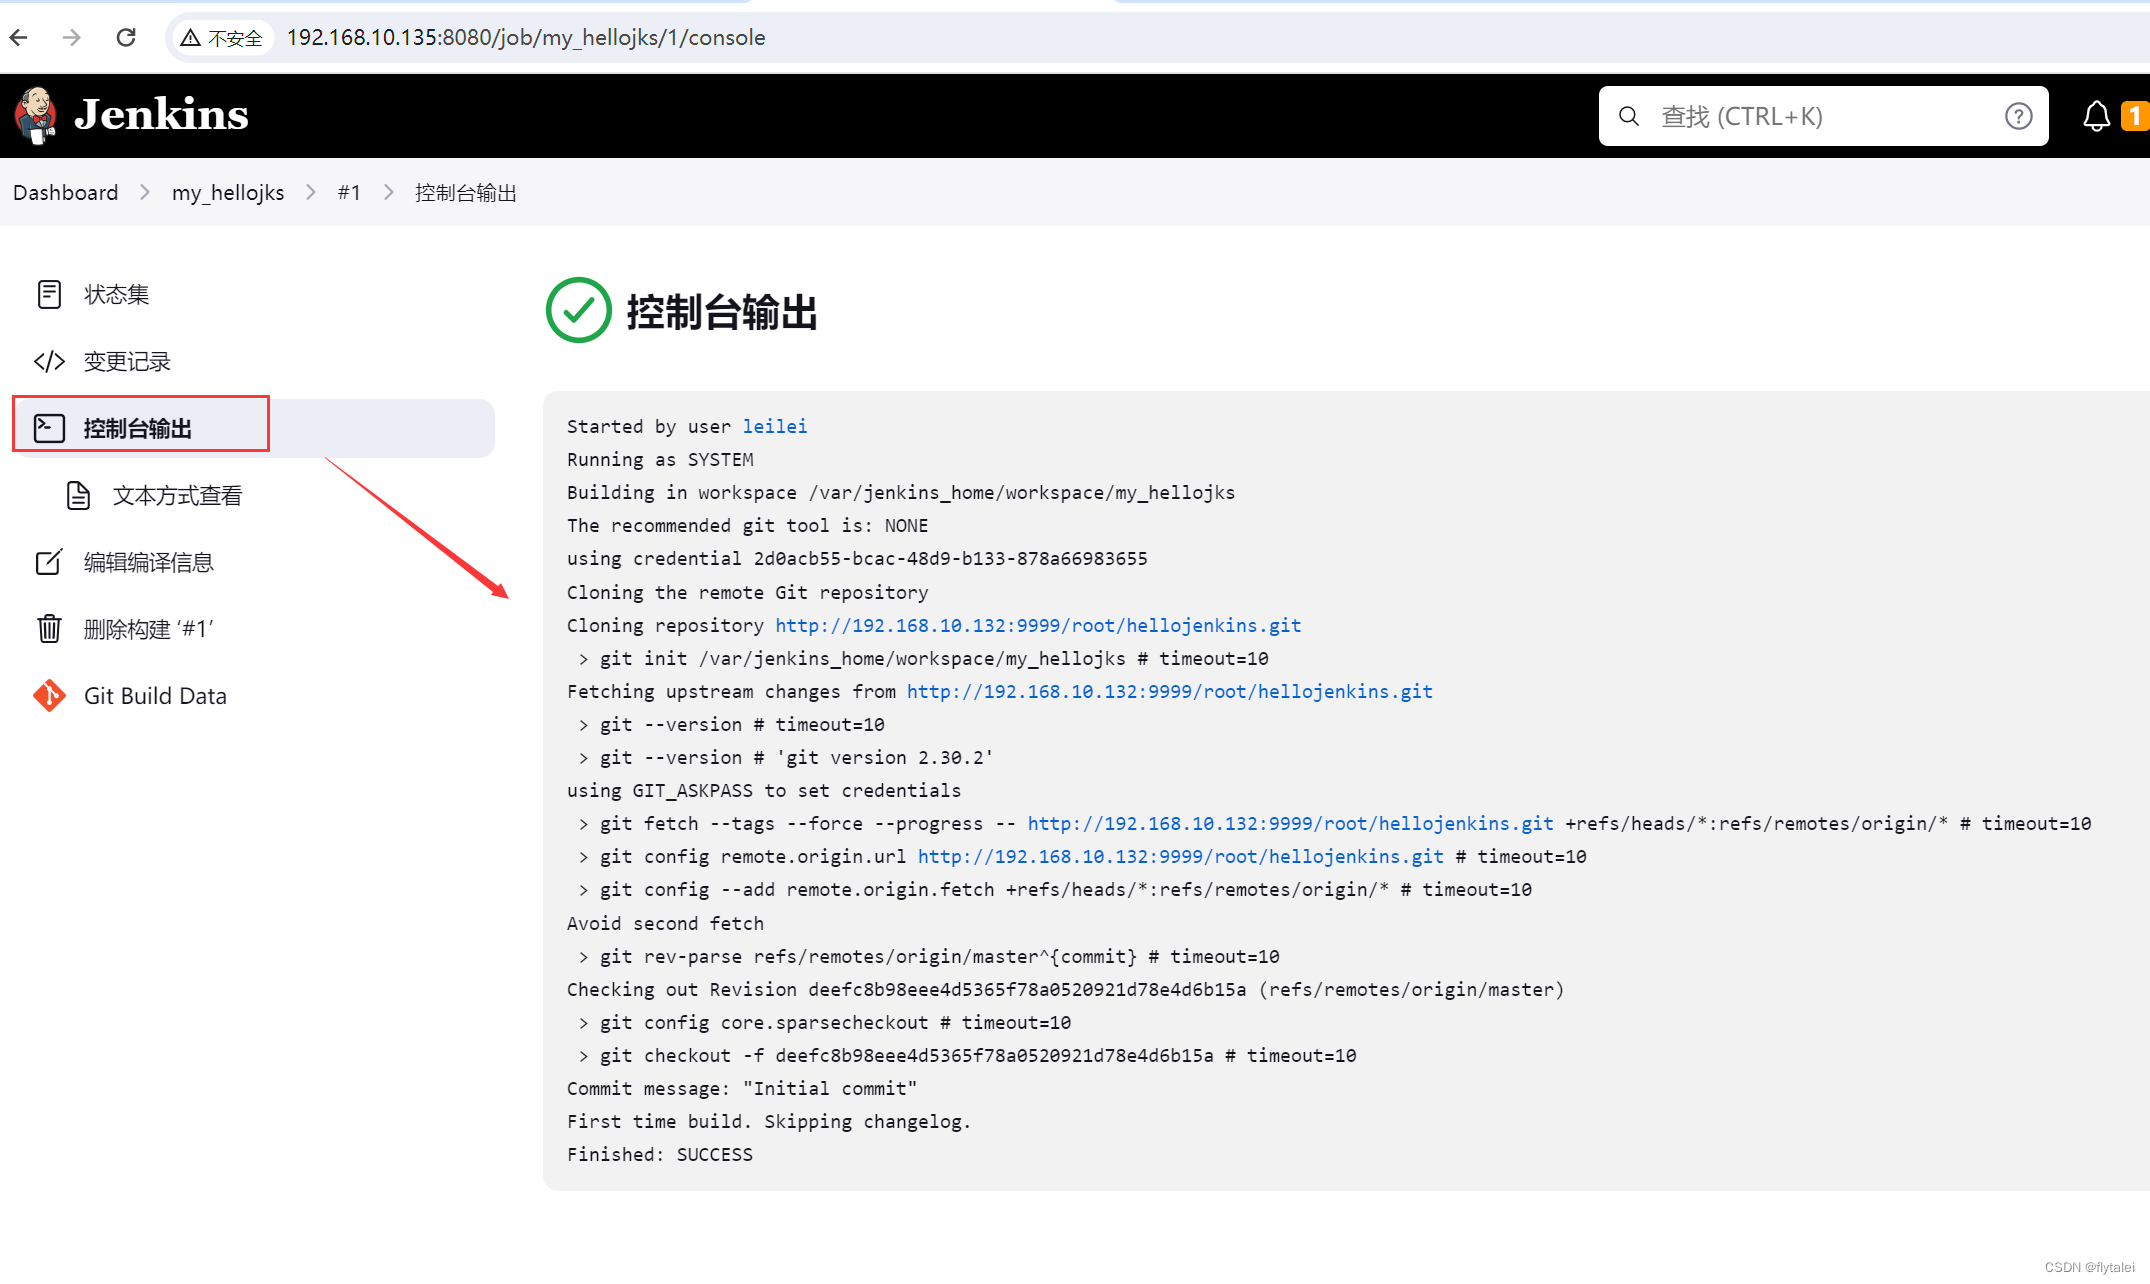Click the using GIT_ASKPASS line
2150x1284 pixels.
pyautogui.click(x=764, y=790)
